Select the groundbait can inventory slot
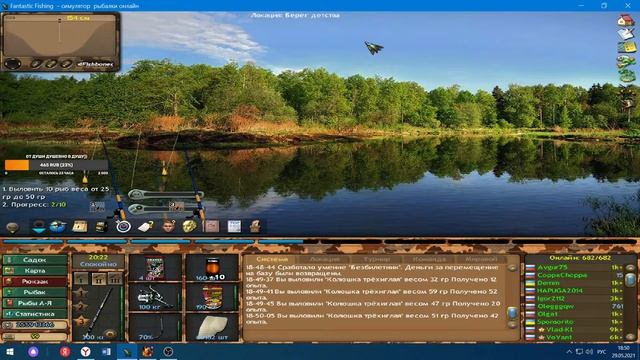 (x=212, y=297)
